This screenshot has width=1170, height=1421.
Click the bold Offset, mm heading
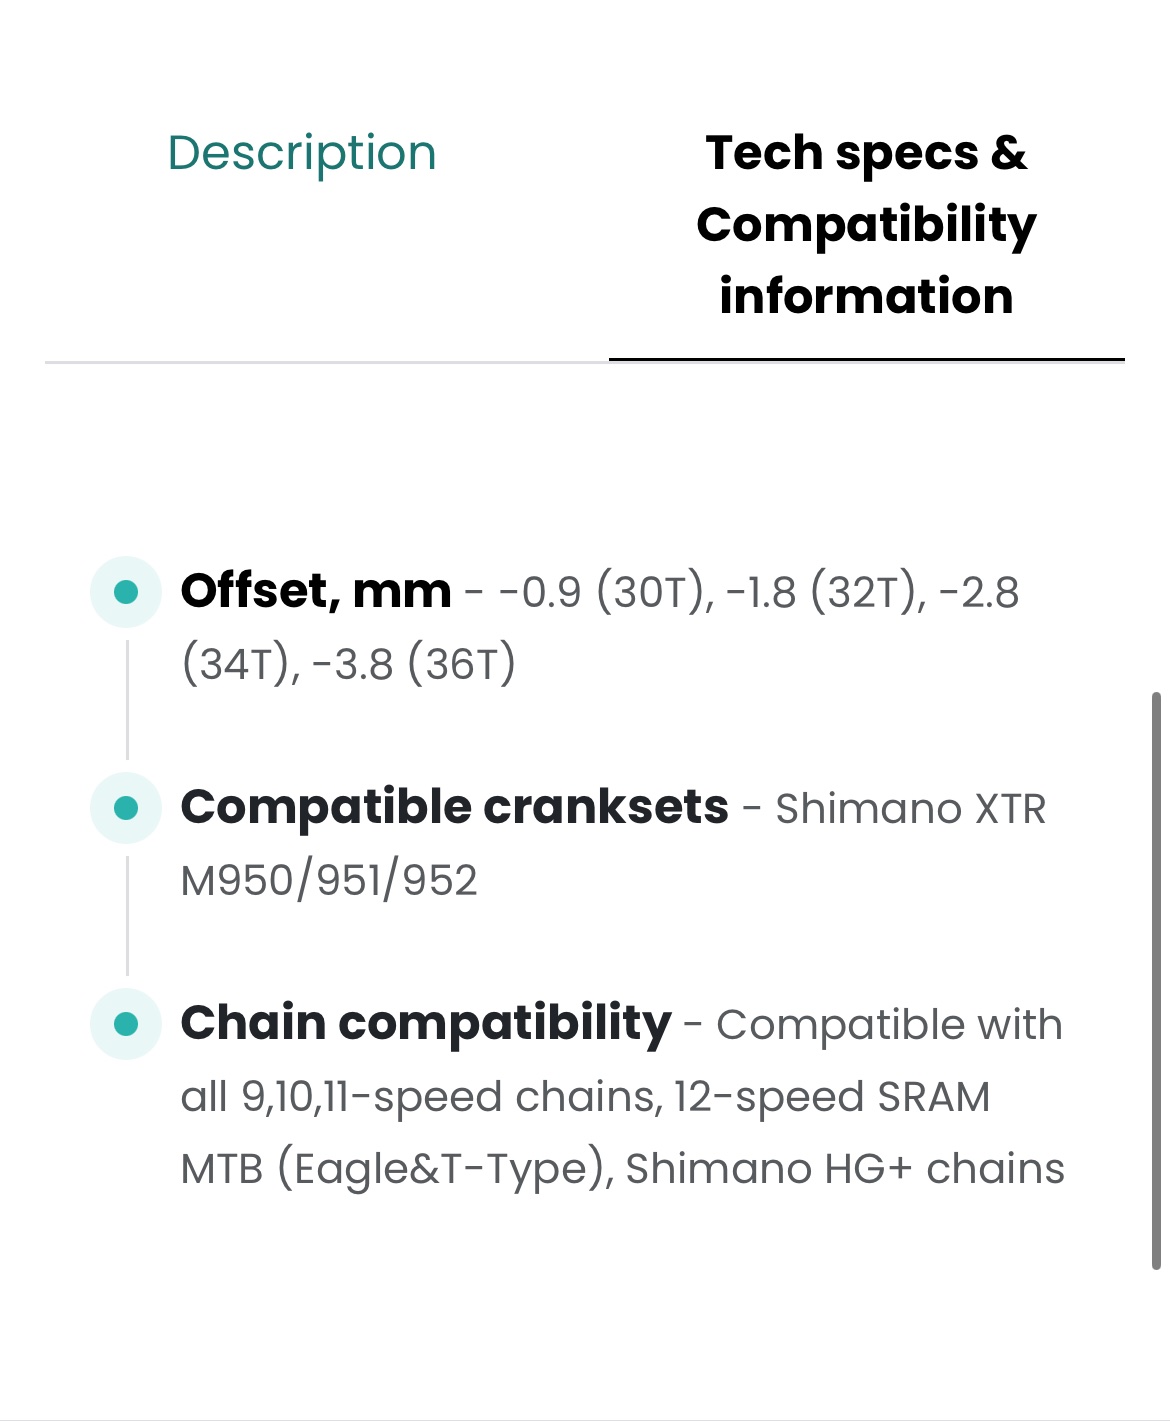pos(316,591)
